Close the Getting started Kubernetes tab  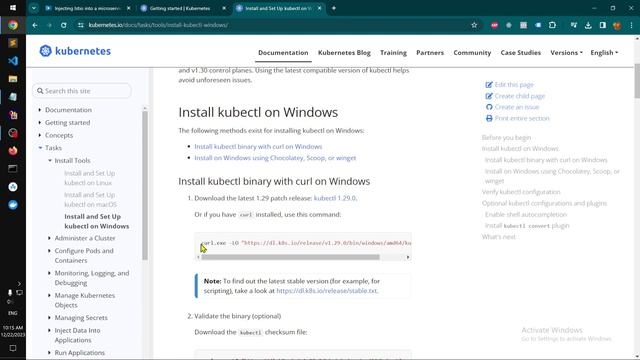click(224, 8)
